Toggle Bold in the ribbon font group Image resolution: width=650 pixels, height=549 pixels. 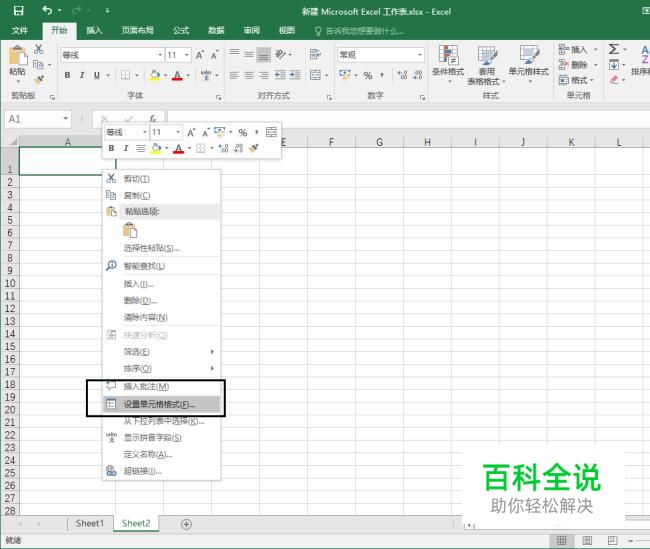(x=67, y=75)
